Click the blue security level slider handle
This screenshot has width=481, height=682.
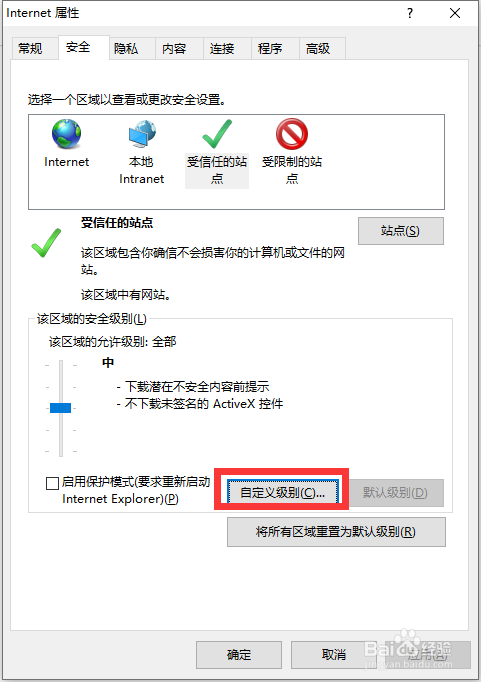[60, 408]
